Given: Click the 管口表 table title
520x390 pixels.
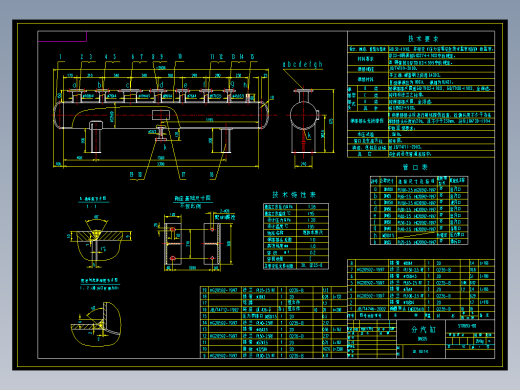Looking at the screenshot, I should coord(415,167).
